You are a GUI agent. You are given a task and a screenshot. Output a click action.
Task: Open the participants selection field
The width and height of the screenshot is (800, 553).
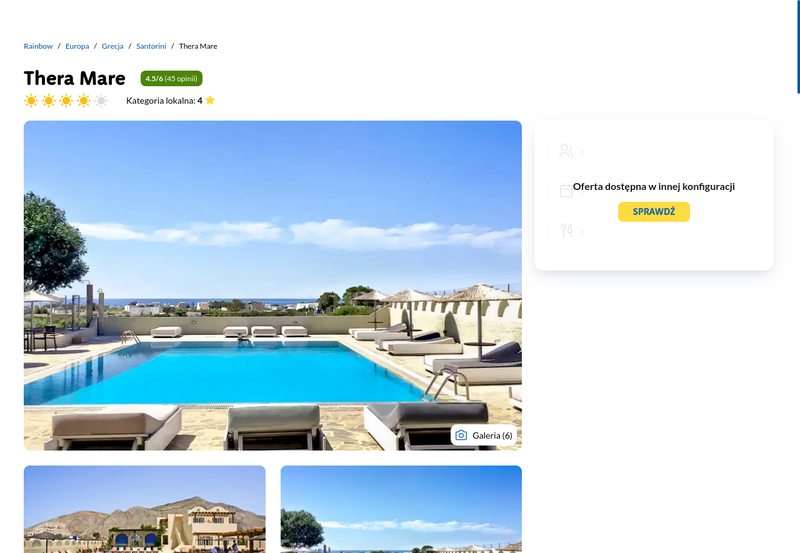click(x=654, y=150)
